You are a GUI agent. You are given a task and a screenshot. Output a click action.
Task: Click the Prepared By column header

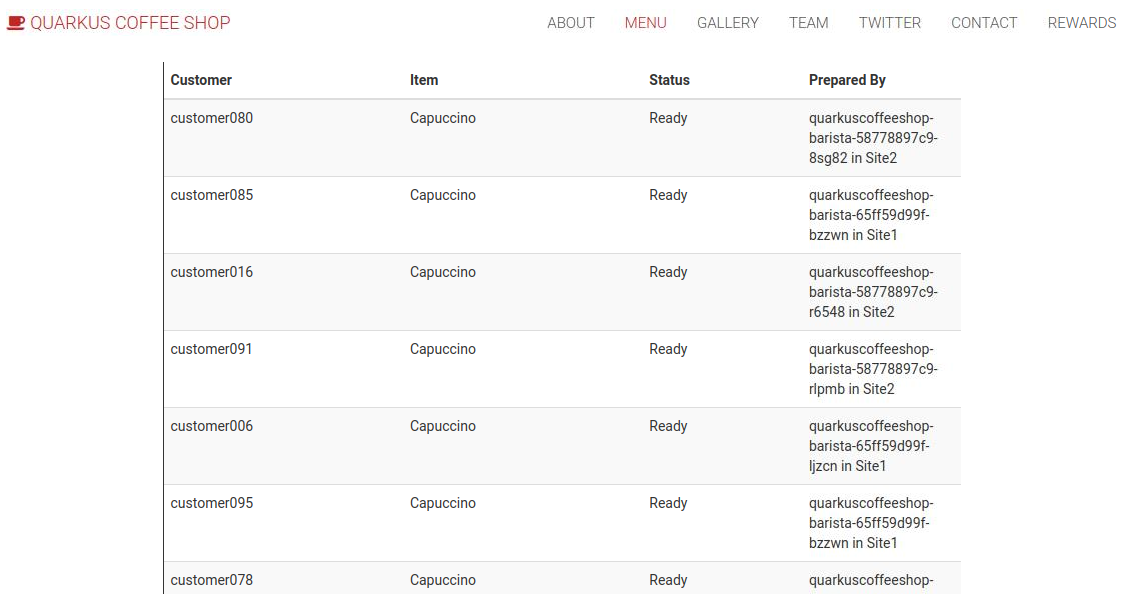point(847,80)
